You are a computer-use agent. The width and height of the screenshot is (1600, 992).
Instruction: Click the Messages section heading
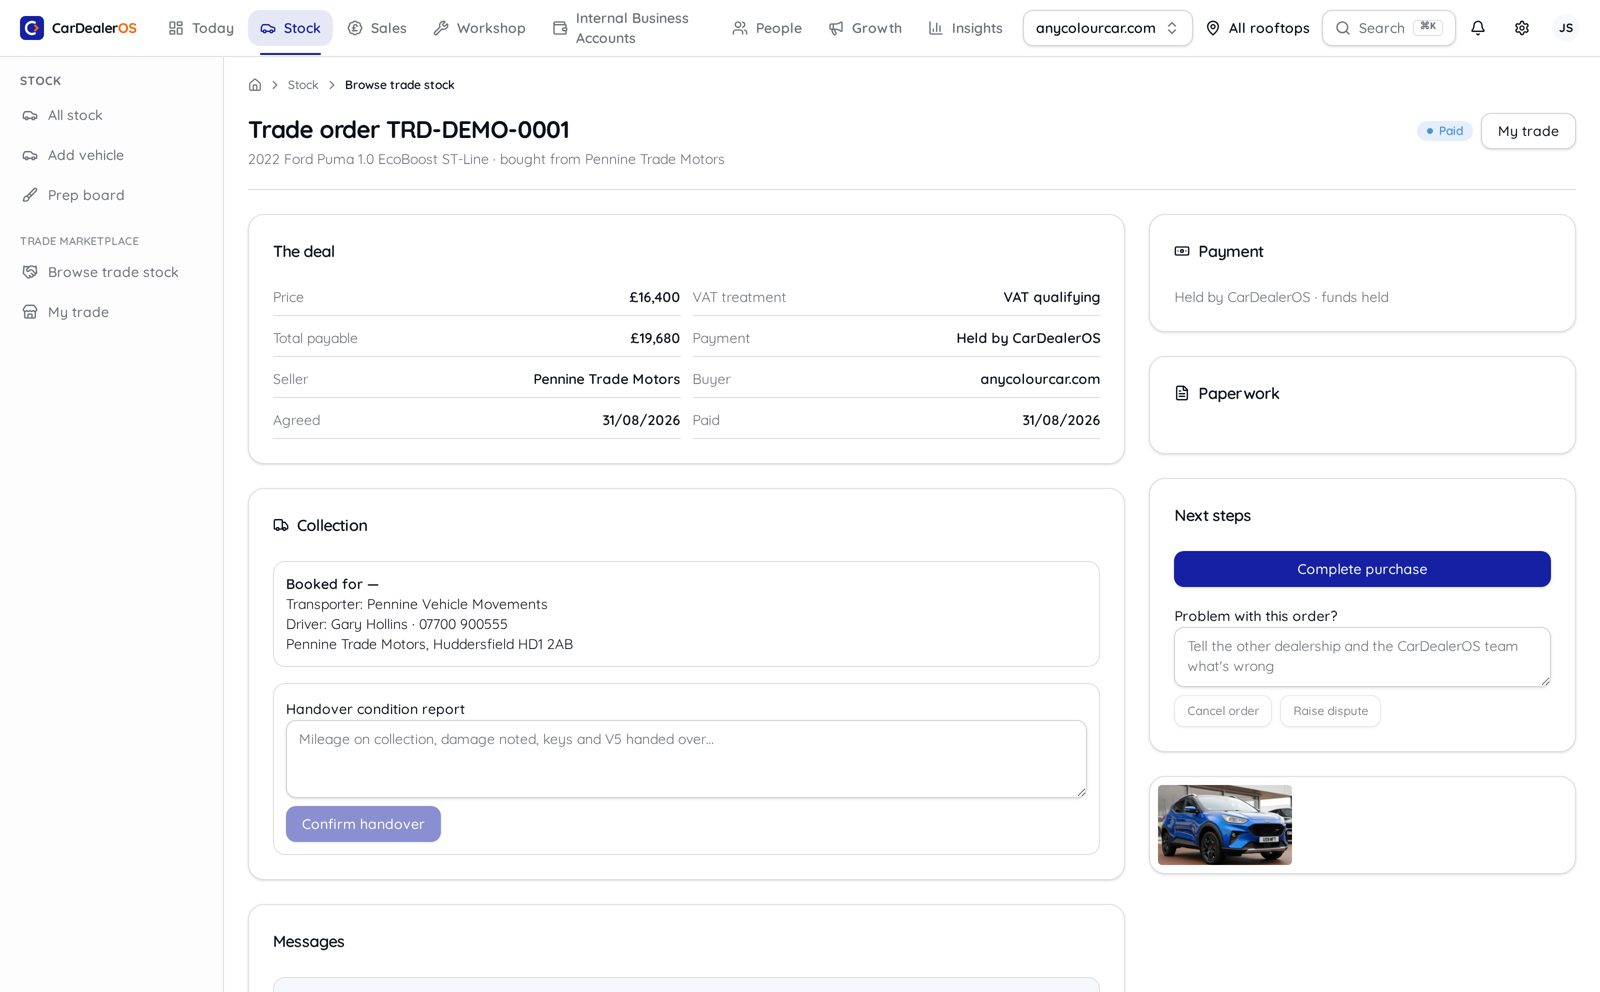point(309,942)
